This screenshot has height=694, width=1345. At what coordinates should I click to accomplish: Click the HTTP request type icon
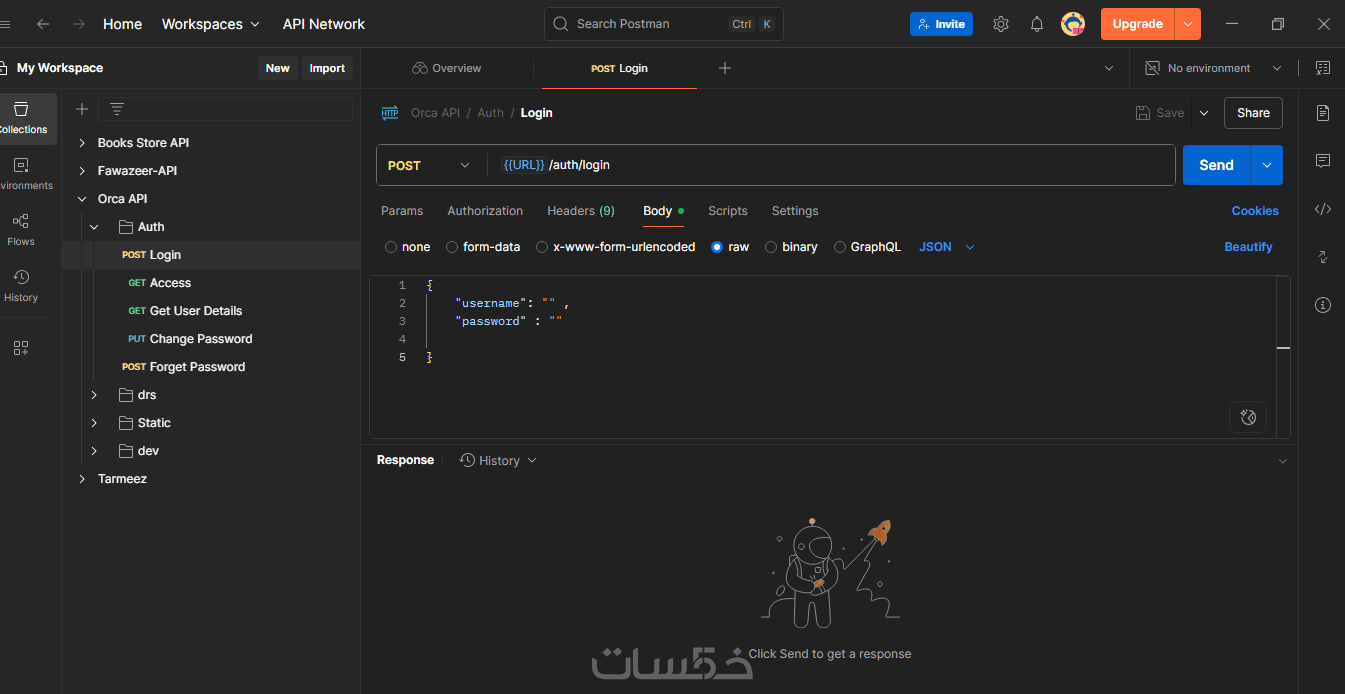(390, 113)
